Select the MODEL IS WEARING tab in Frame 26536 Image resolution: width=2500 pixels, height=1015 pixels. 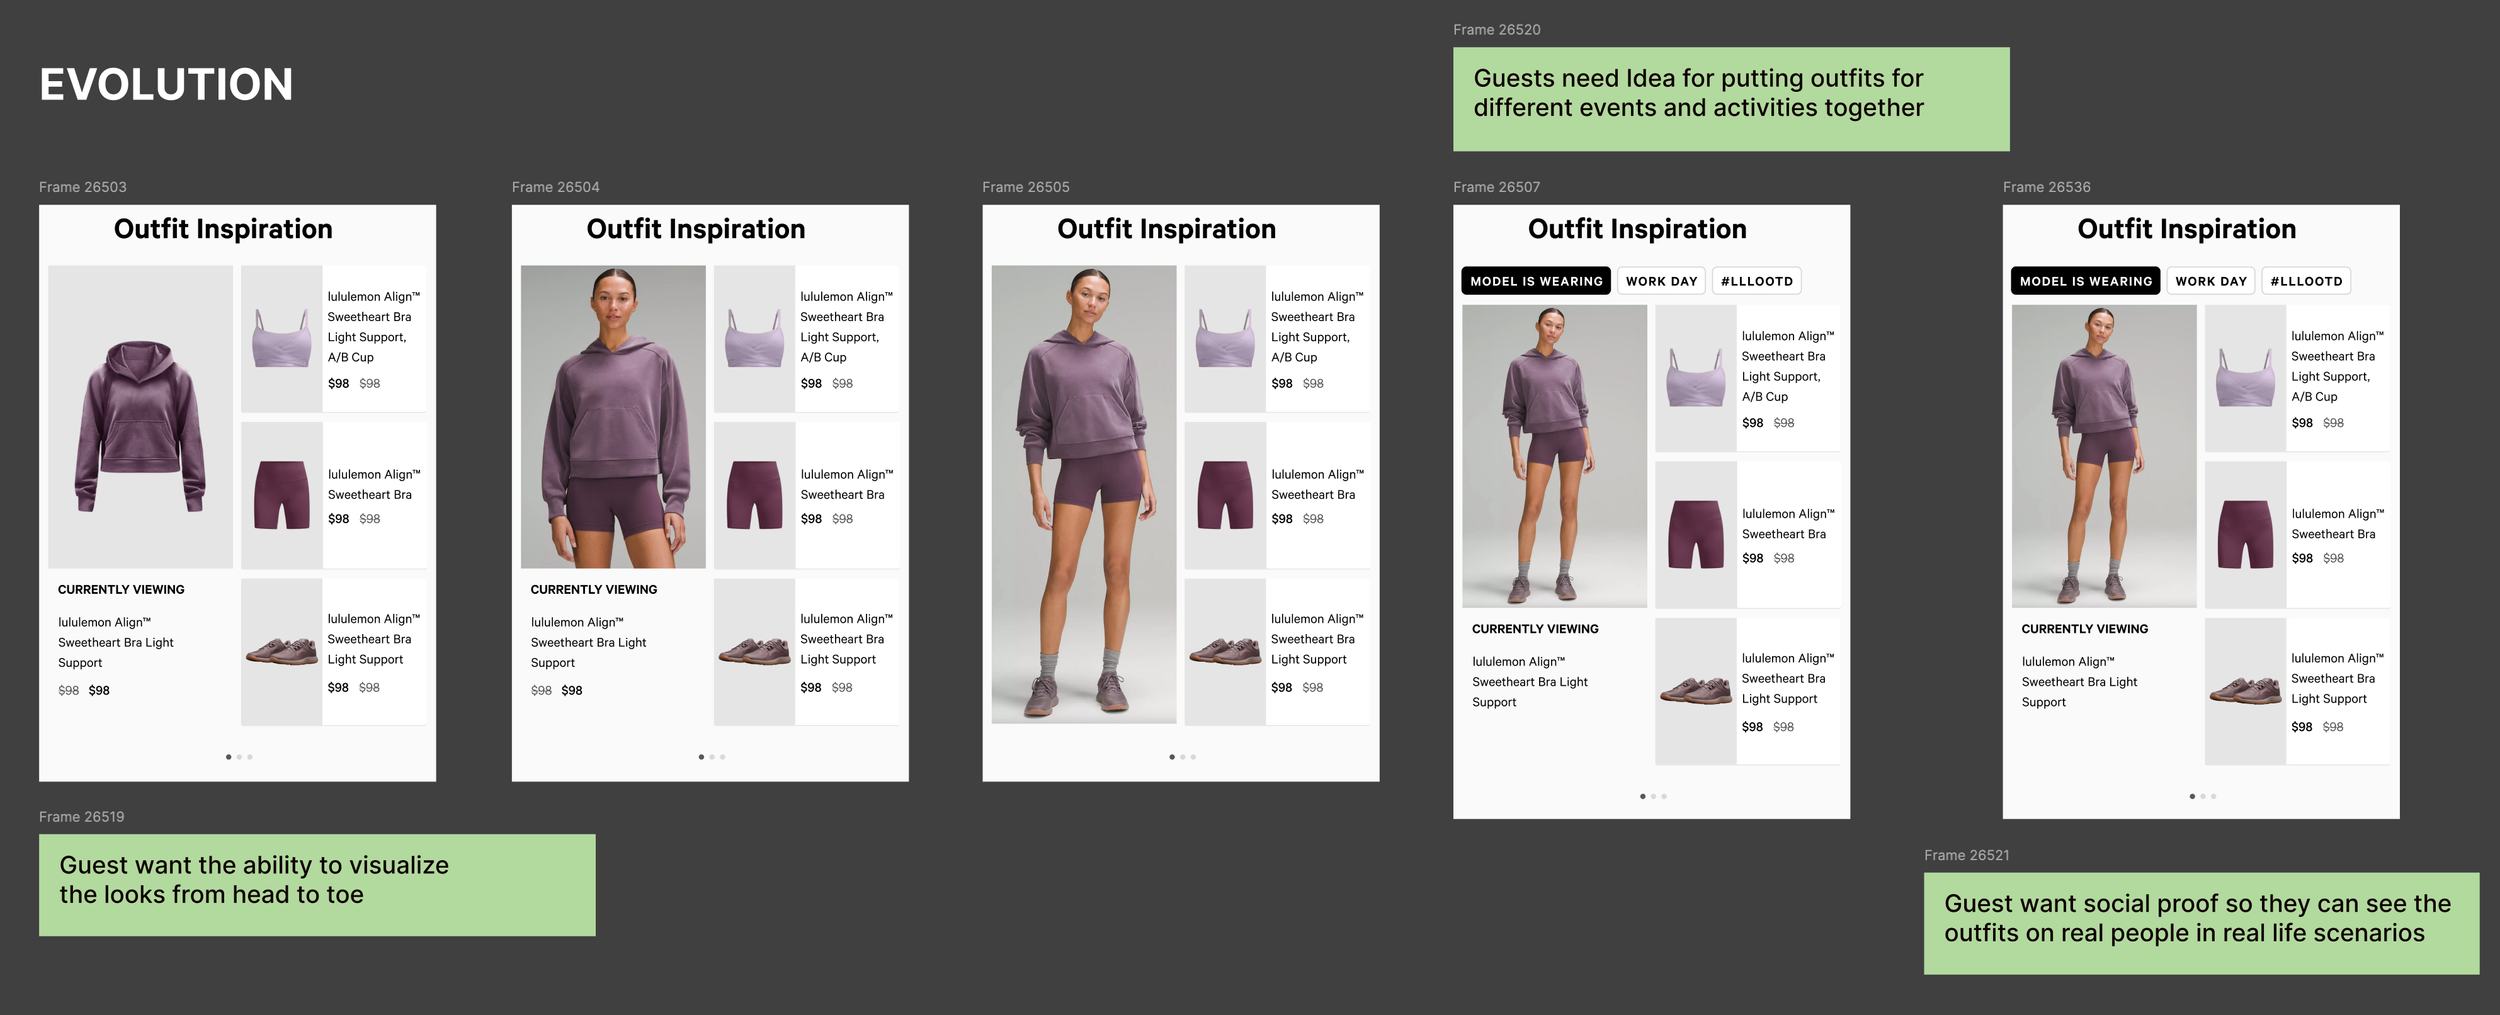click(x=2086, y=281)
